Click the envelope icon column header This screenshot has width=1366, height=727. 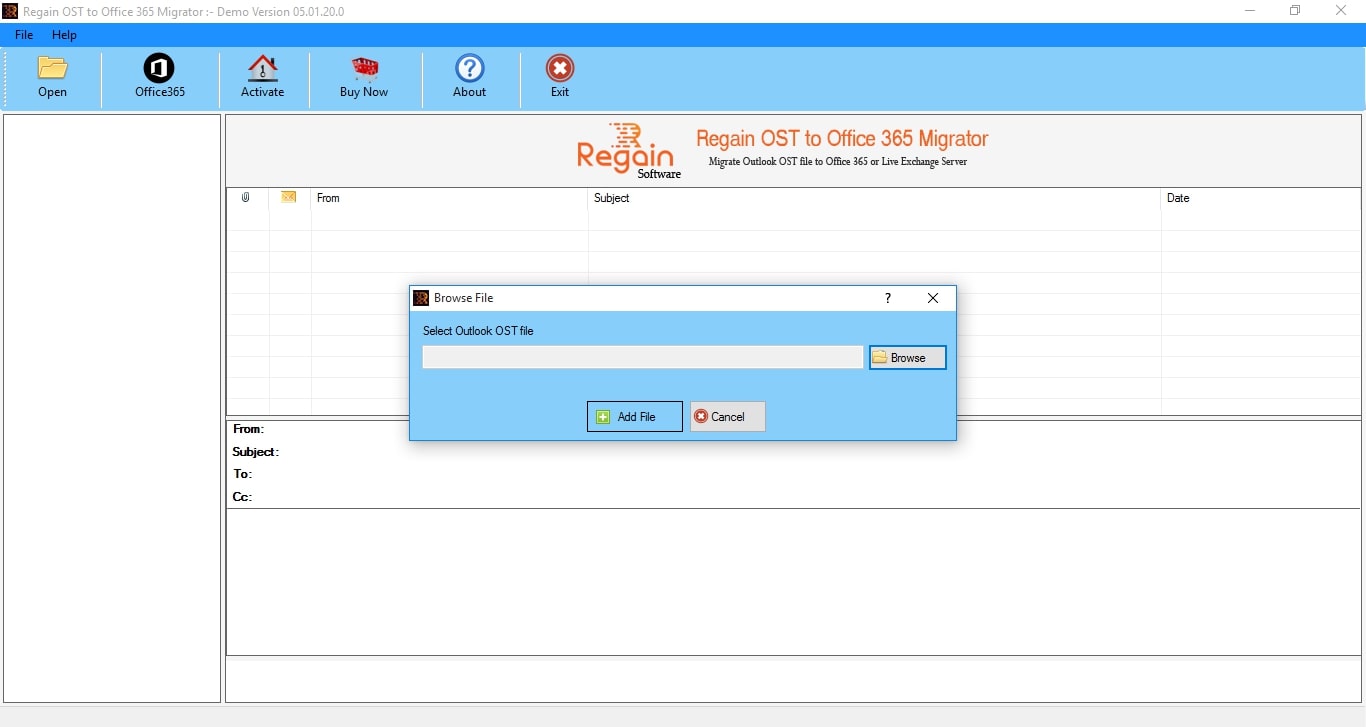288,198
